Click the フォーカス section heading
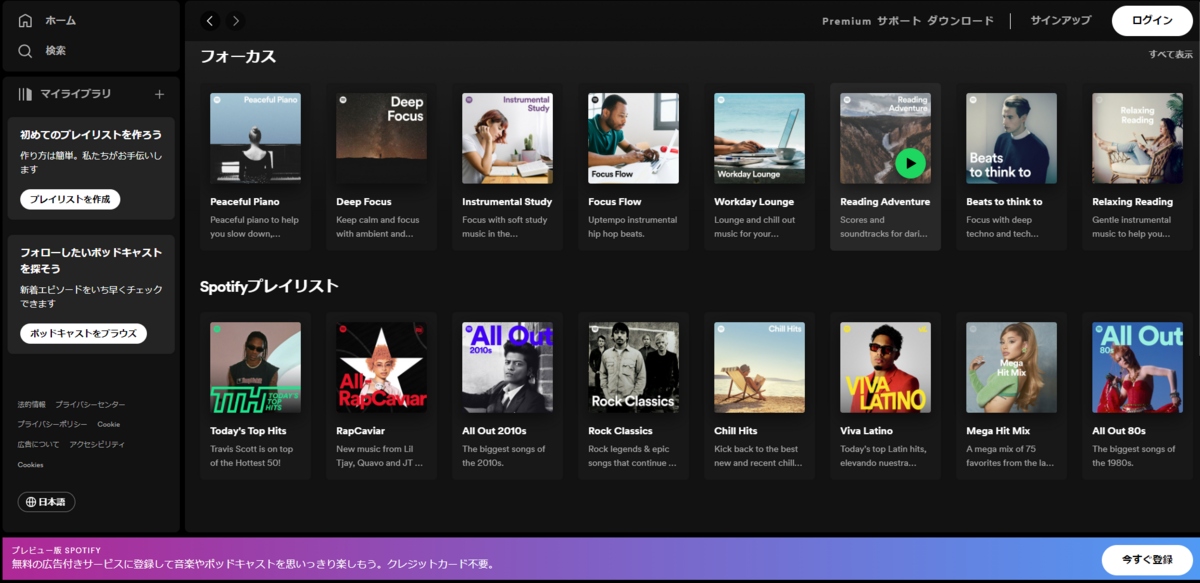The image size is (1200, 583). point(238,57)
